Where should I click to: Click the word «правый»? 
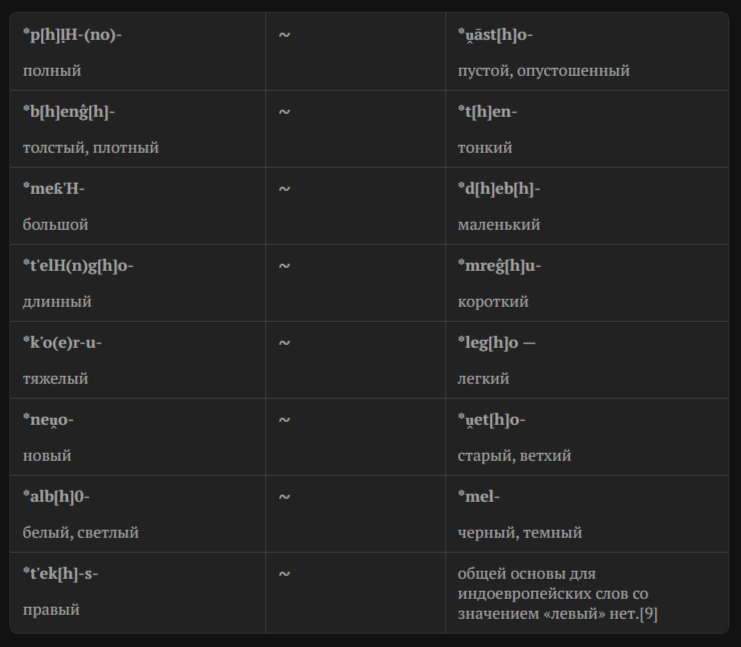tap(51, 610)
